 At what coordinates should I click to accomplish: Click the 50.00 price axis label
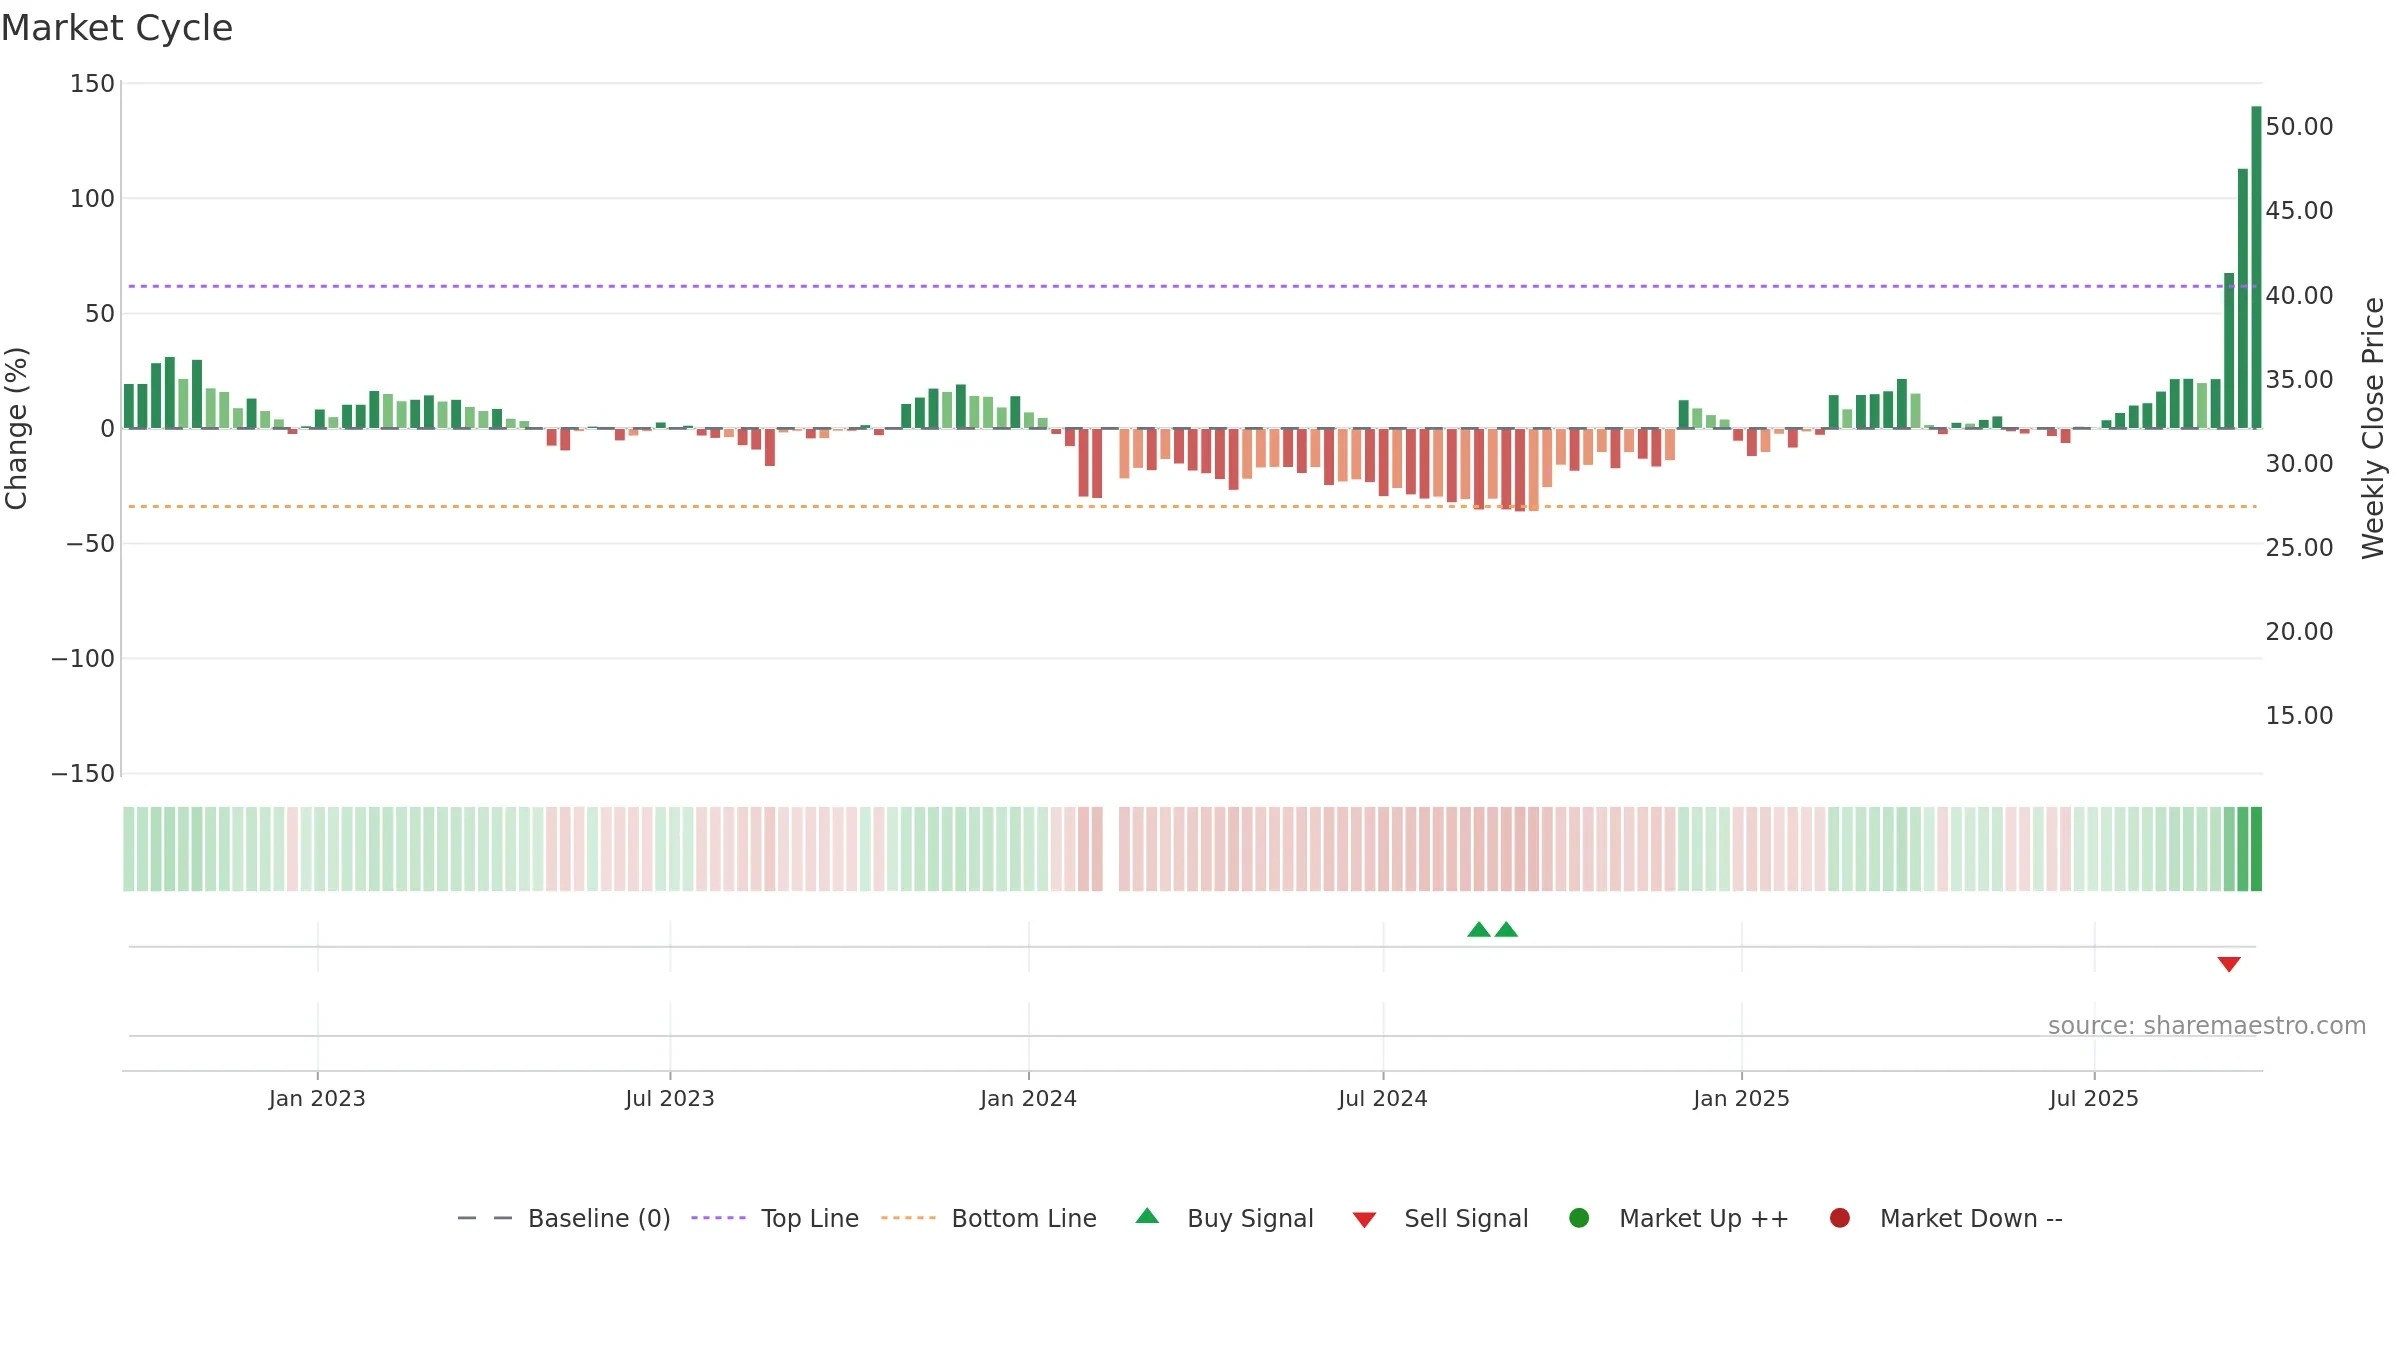point(2299,127)
